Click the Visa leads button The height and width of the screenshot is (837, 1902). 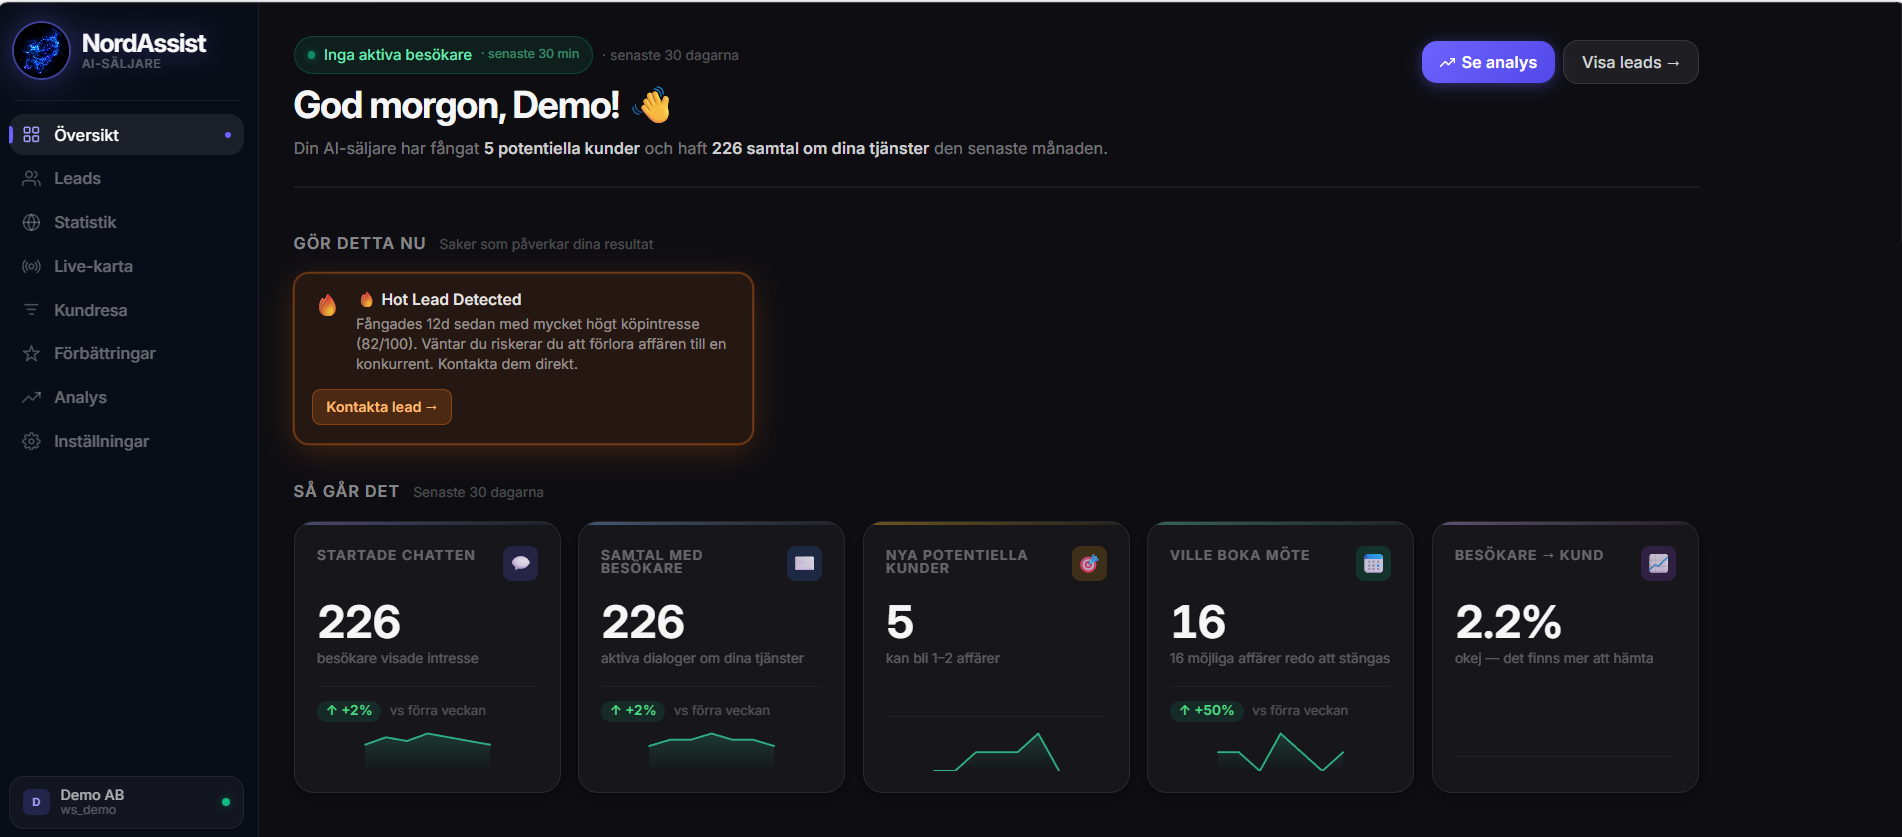pyautogui.click(x=1630, y=62)
